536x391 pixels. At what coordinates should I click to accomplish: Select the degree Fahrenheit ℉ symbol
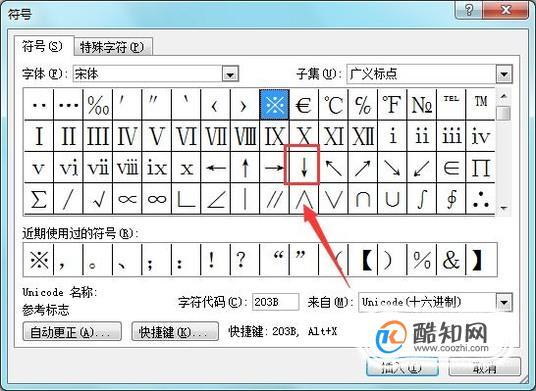(392, 105)
